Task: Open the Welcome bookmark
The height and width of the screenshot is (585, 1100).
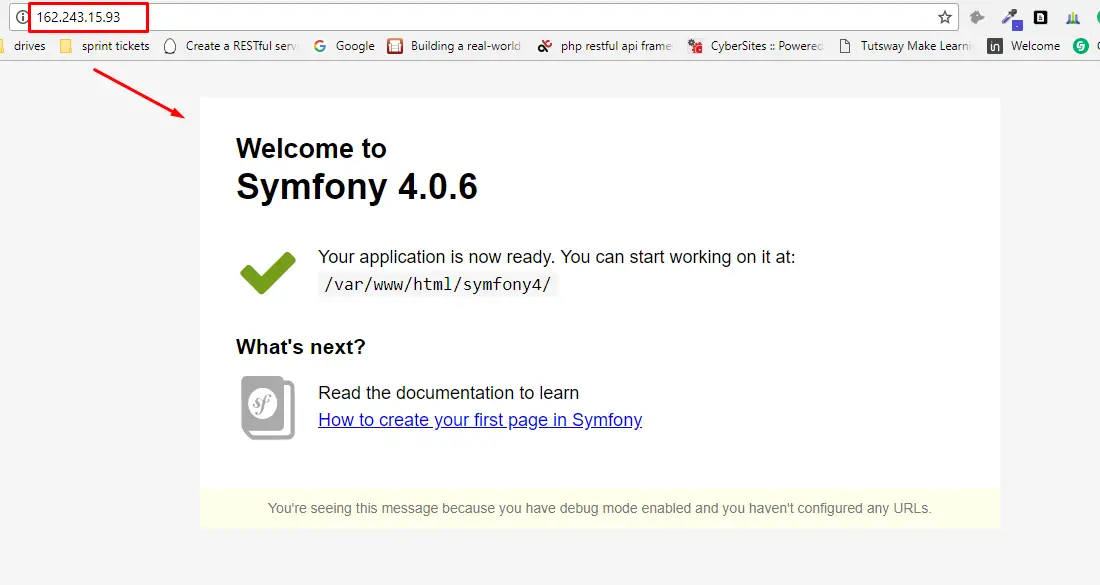Action: click(x=1024, y=46)
